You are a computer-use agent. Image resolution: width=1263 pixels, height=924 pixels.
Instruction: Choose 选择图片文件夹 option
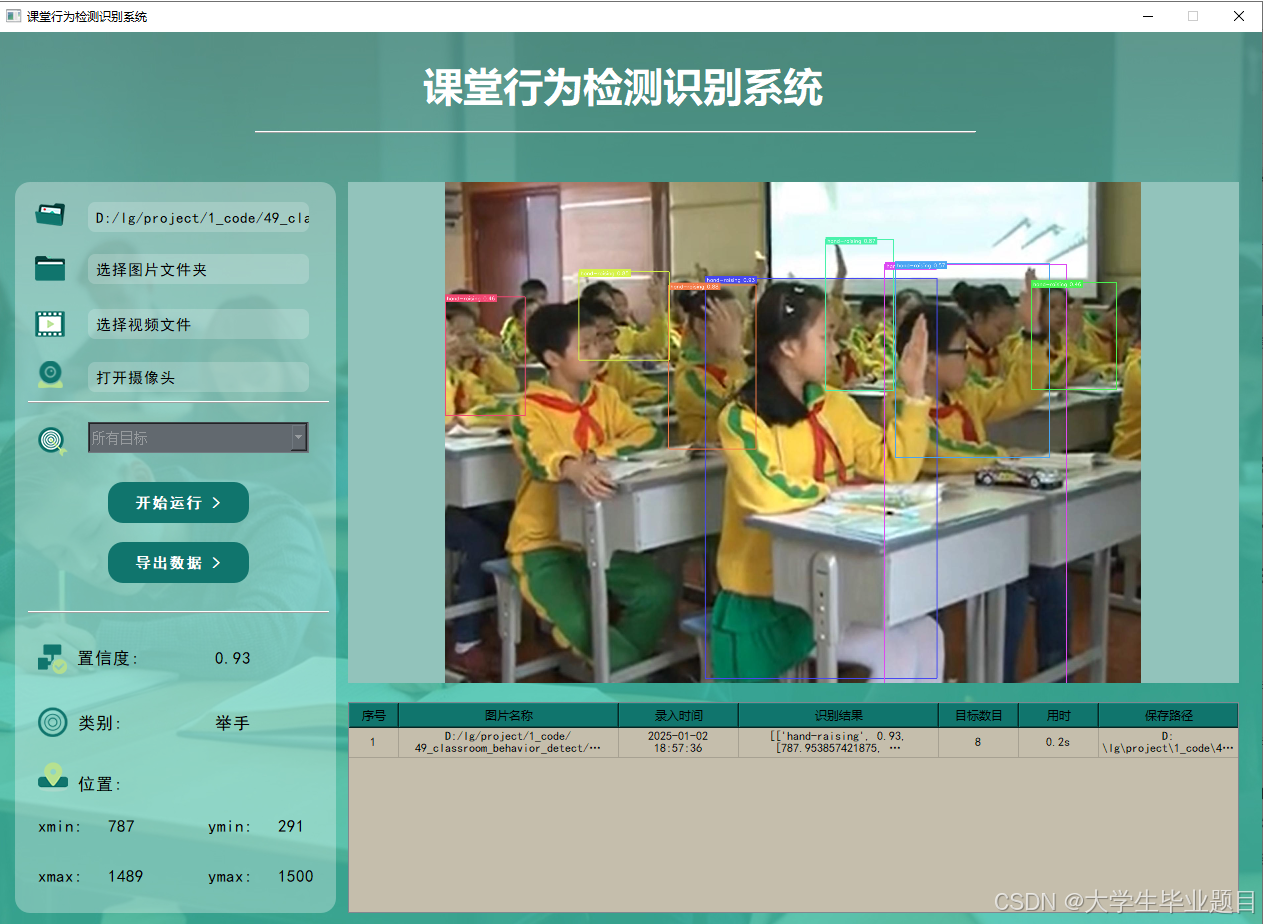198,269
